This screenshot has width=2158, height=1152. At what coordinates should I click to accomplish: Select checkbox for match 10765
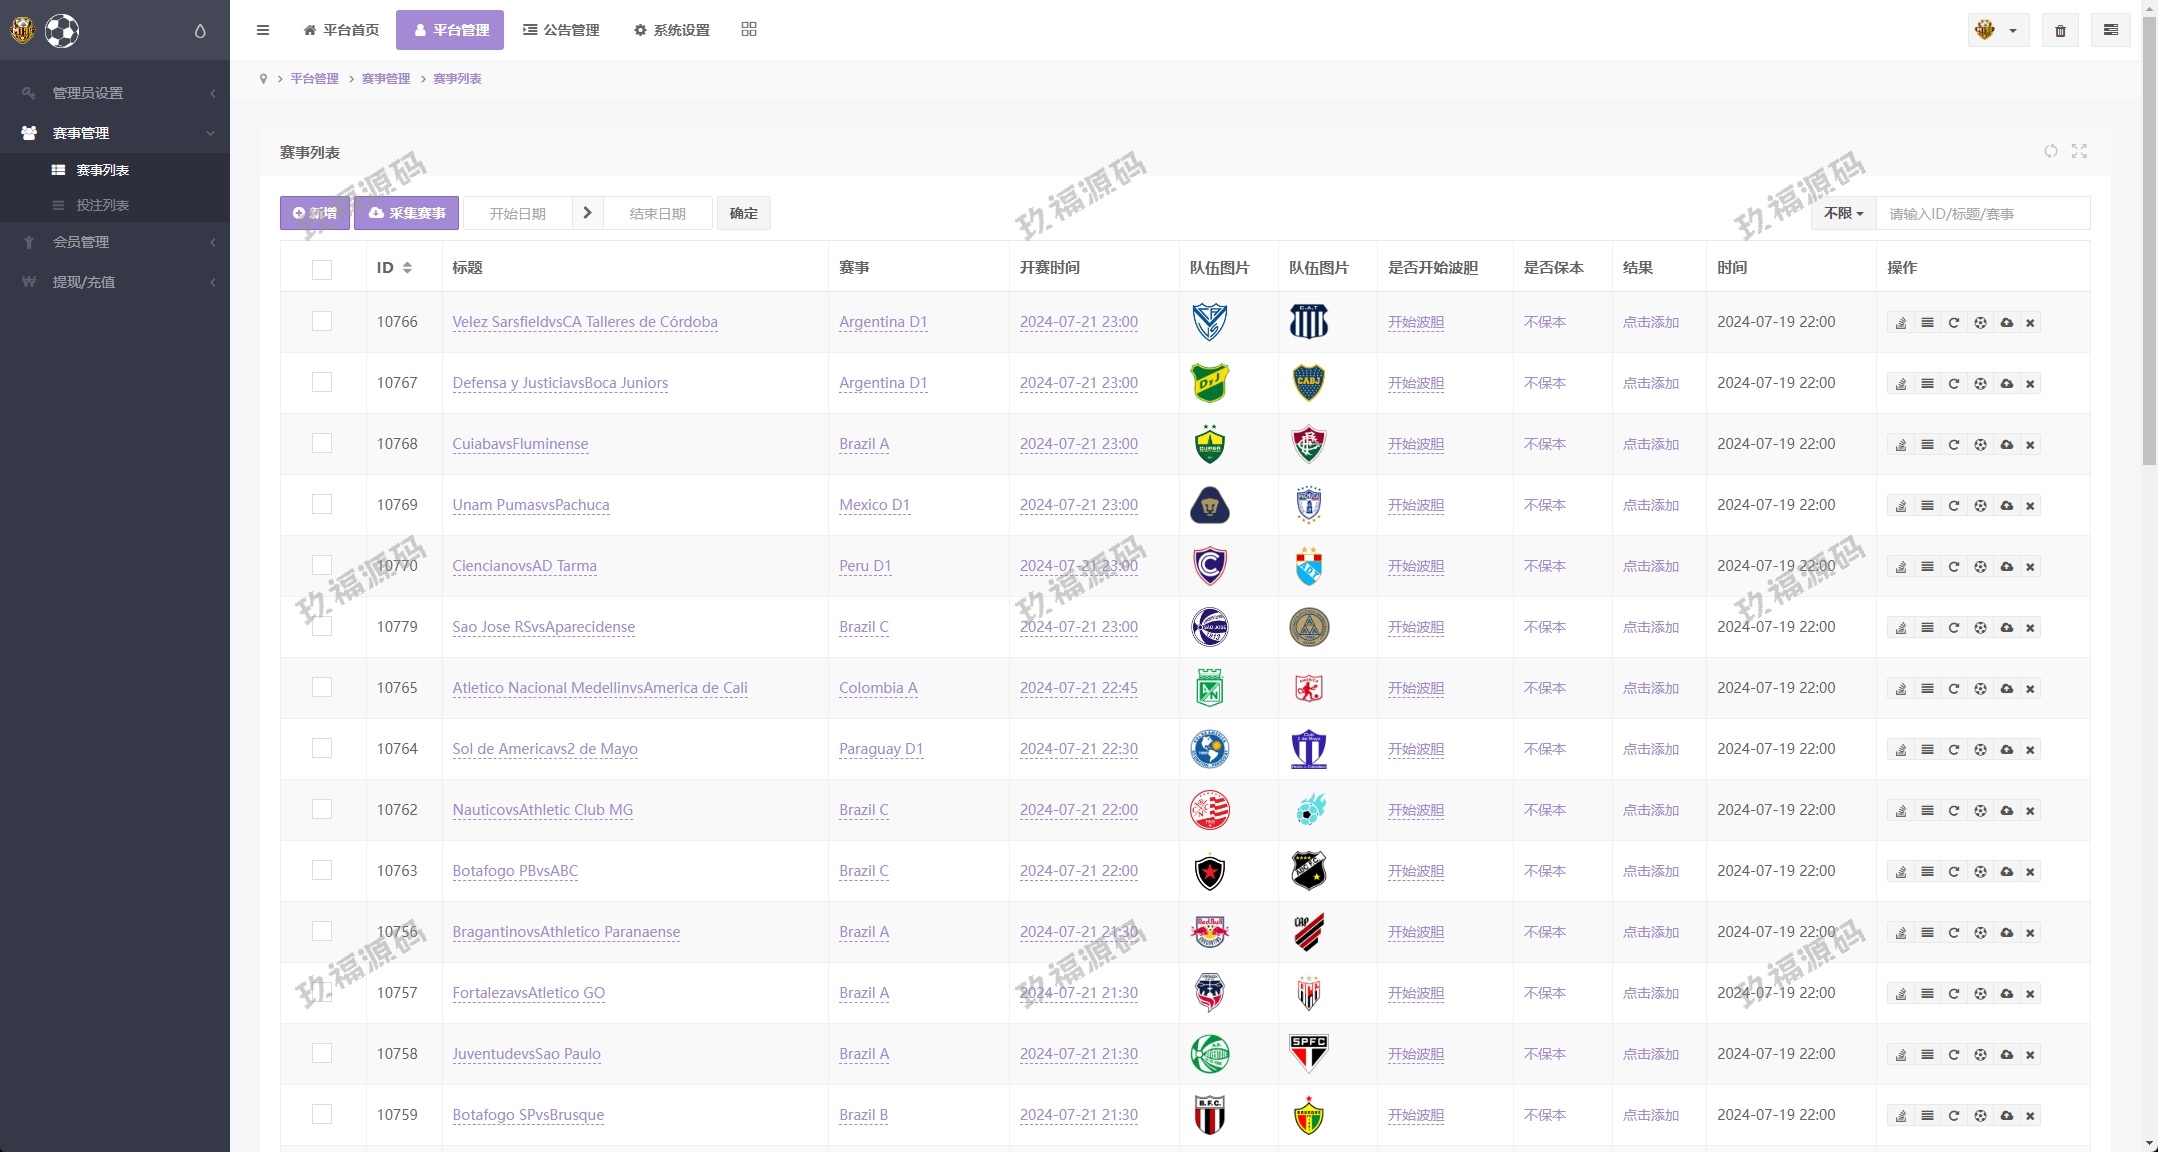(x=322, y=687)
